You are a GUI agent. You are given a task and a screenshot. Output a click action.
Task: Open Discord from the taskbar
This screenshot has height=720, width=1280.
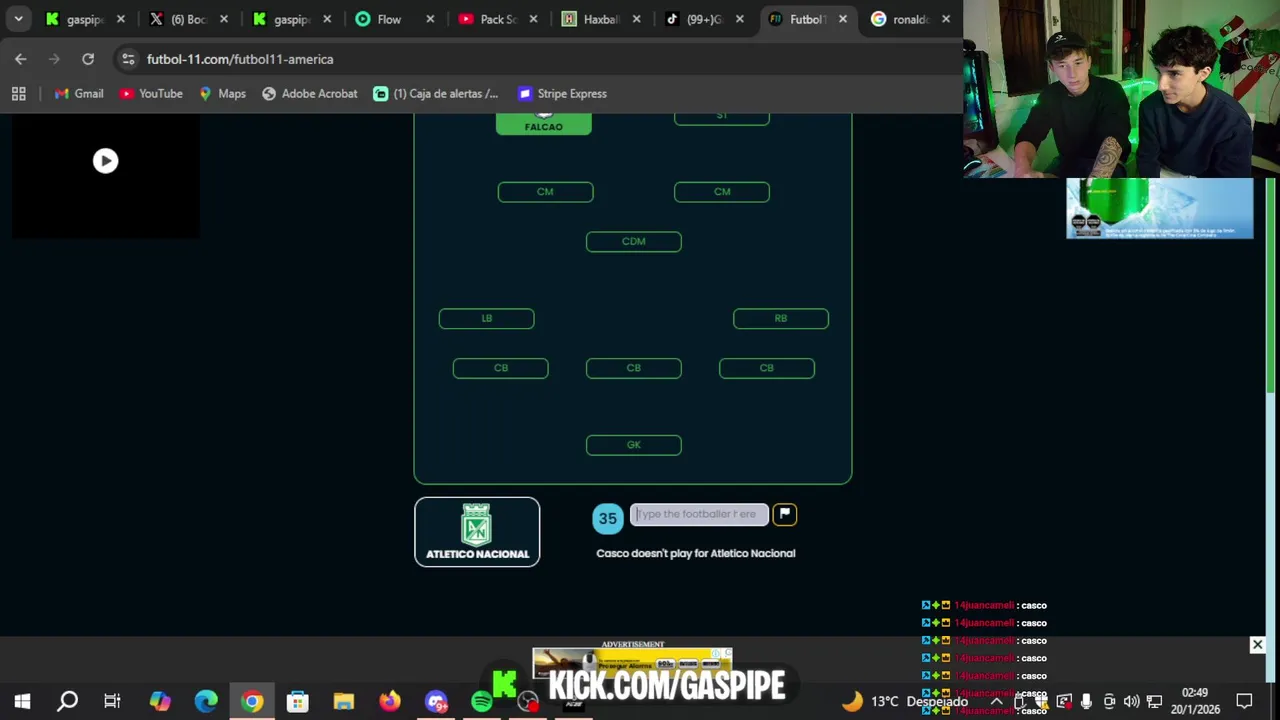pyautogui.click(x=436, y=701)
